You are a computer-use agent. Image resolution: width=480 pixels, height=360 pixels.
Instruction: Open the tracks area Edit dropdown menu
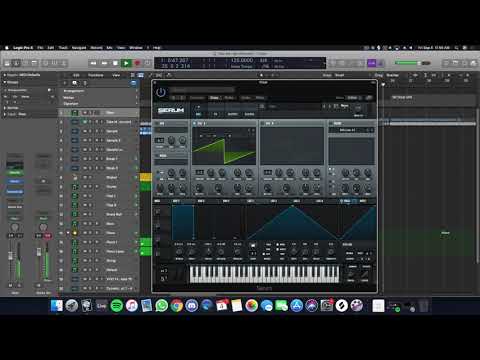pyautogui.click(x=76, y=75)
